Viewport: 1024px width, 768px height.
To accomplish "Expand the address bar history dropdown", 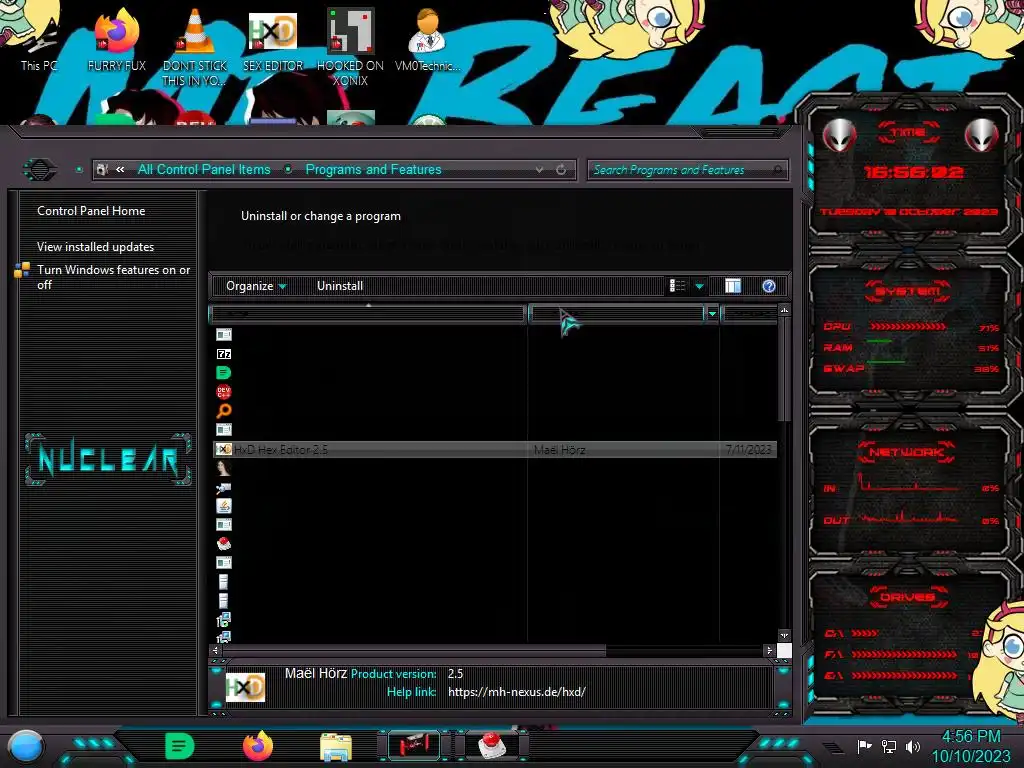I will click(x=539, y=170).
